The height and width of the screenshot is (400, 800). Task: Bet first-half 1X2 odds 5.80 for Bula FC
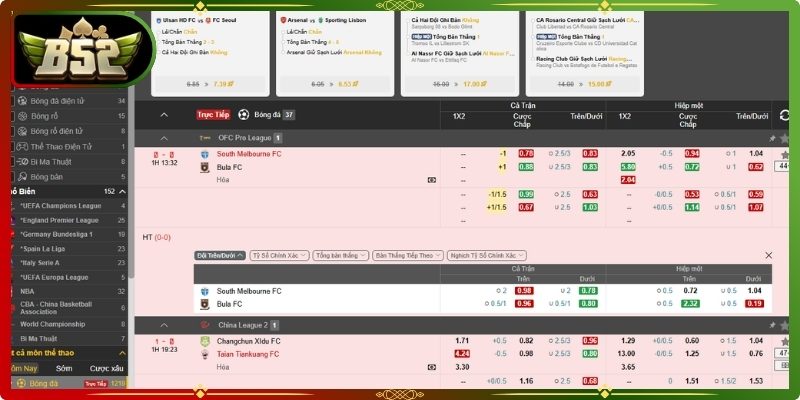tap(628, 167)
